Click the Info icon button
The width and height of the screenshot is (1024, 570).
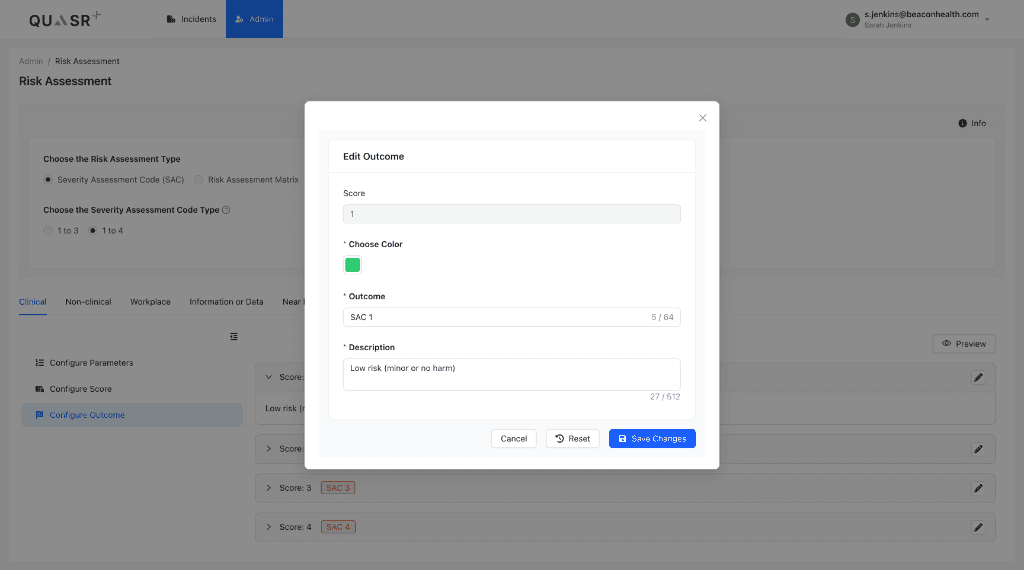(x=972, y=123)
